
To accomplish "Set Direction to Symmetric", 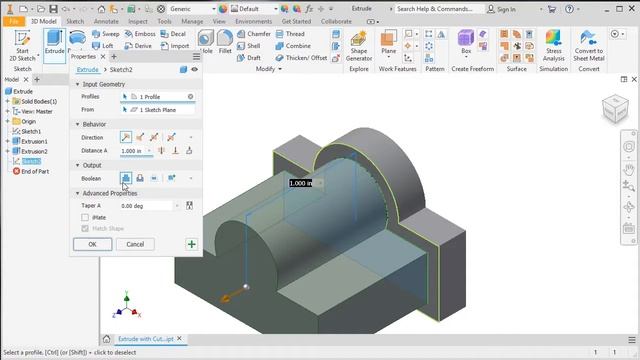I will (154, 137).
